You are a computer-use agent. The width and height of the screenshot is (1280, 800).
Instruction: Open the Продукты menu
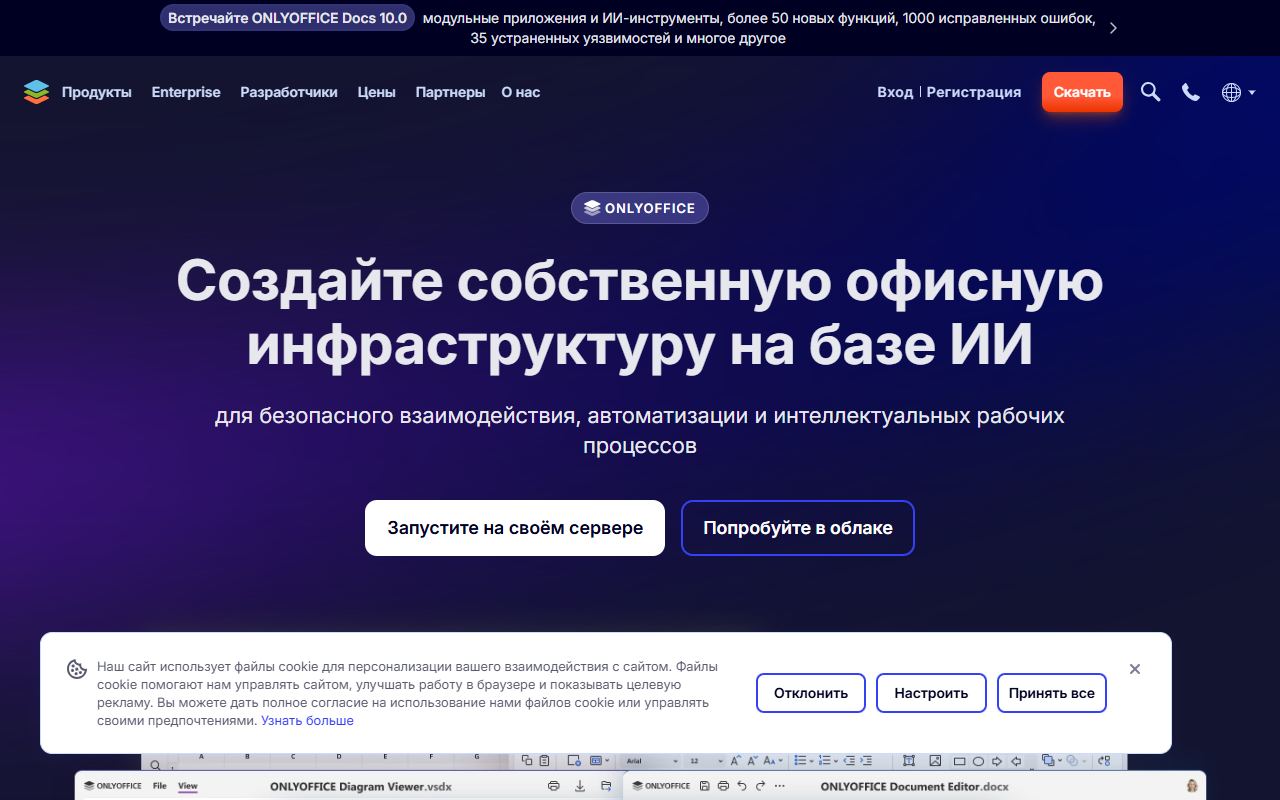coord(97,92)
